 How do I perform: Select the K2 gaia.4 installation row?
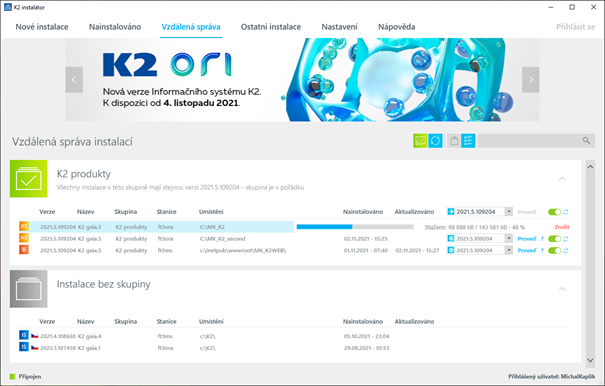(x=295, y=336)
